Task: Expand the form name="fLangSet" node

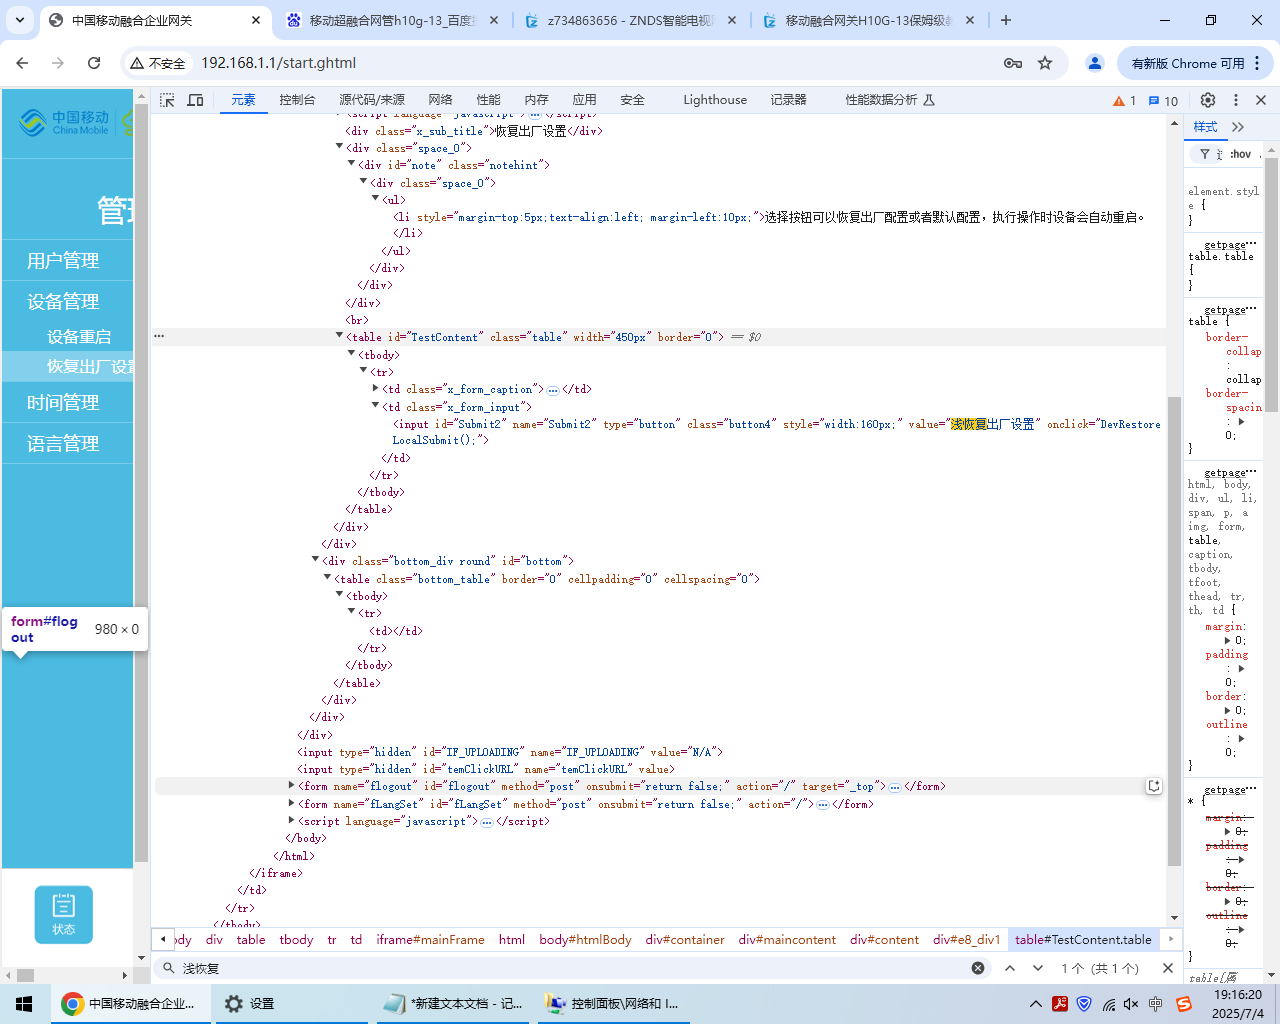Action: click(291, 803)
